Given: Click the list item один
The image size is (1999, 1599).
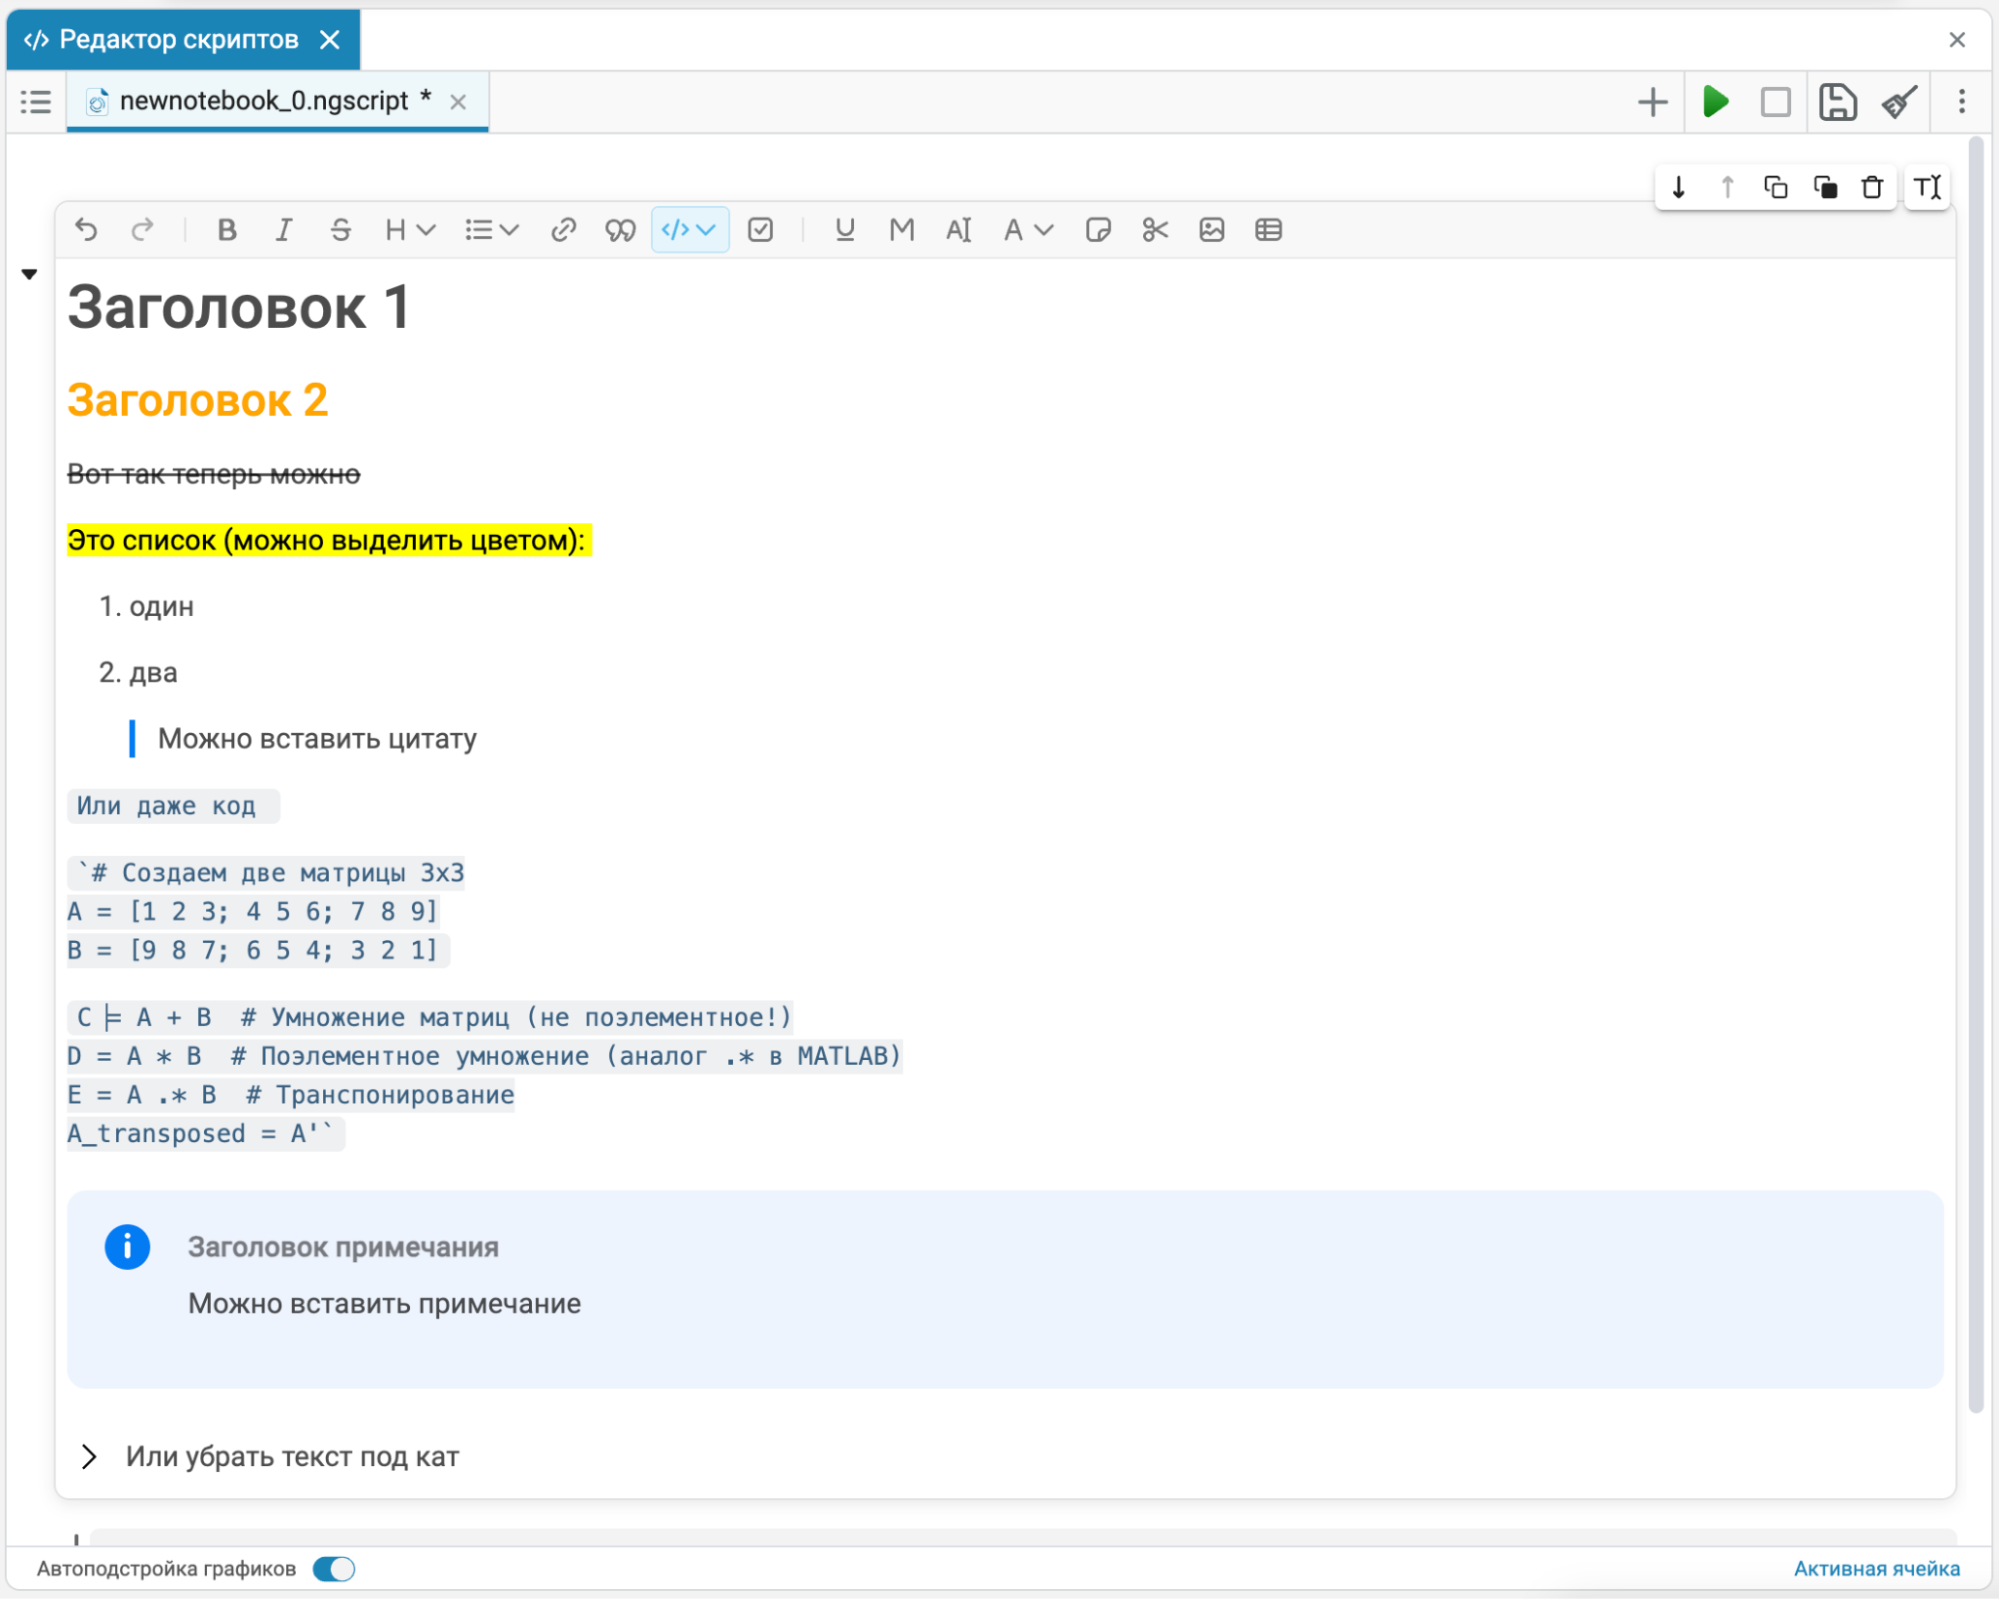Looking at the screenshot, I should coord(161,607).
